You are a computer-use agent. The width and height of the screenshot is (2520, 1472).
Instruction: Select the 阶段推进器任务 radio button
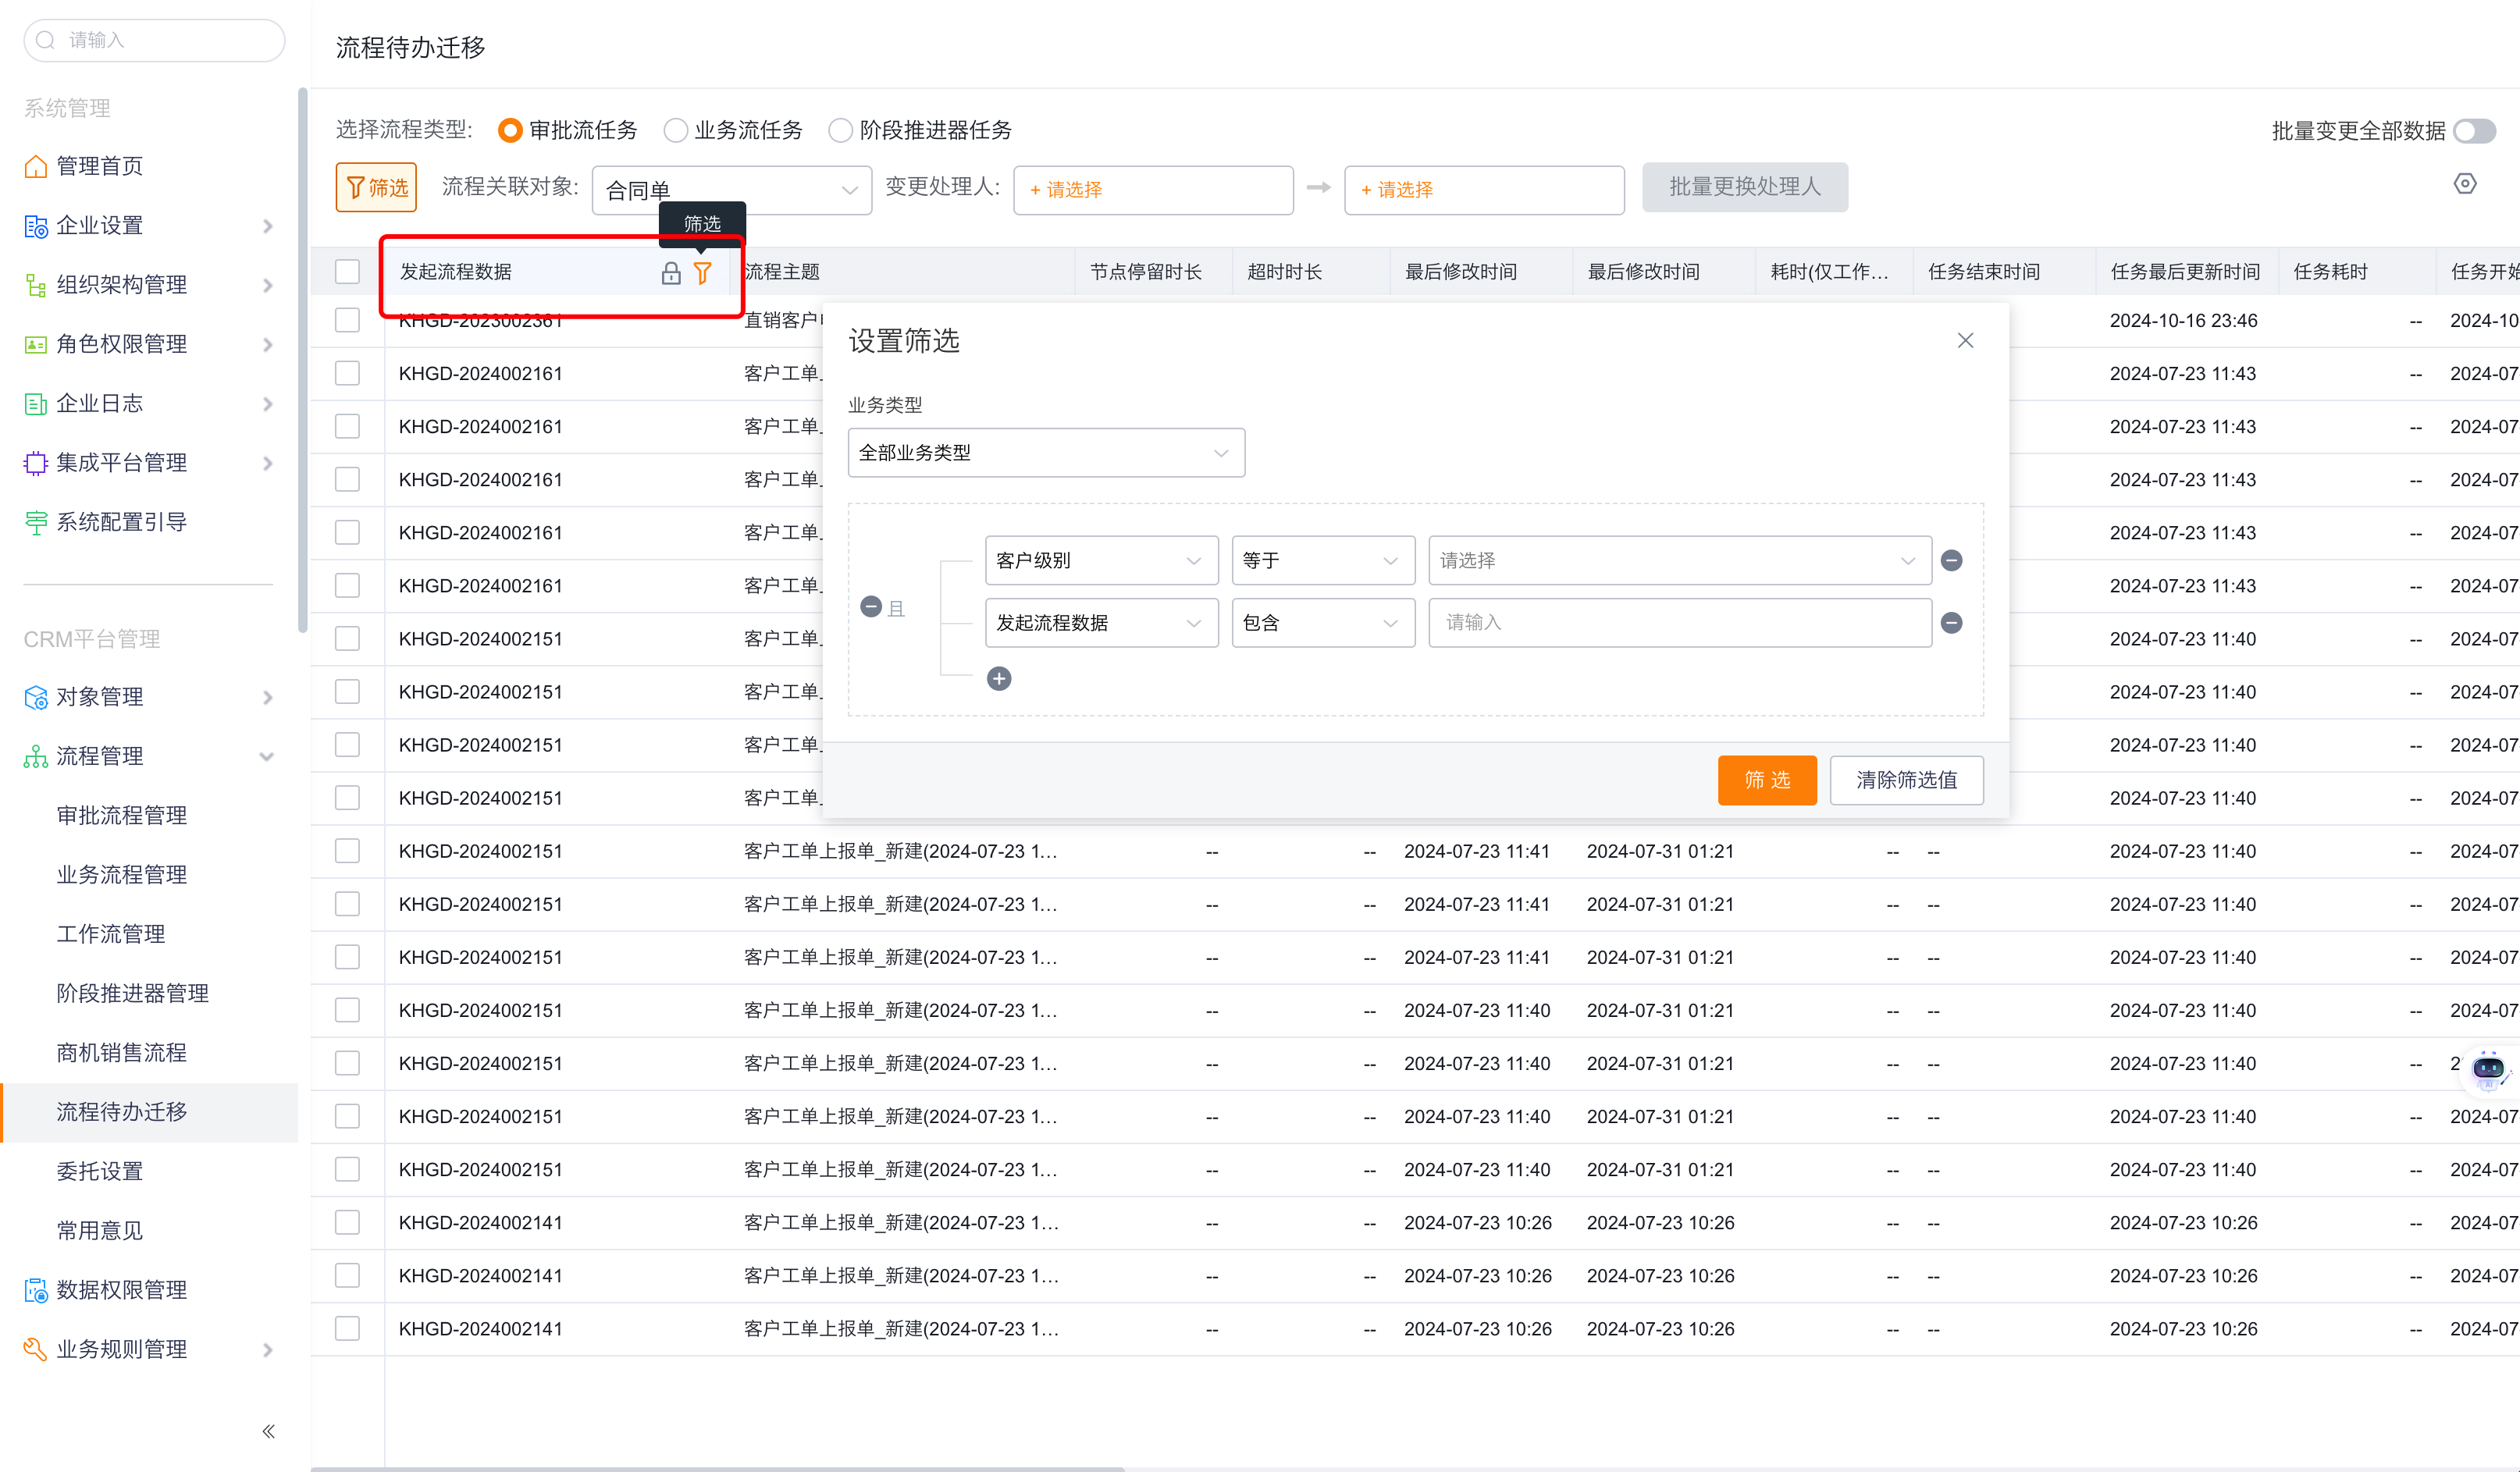pos(841,130)
